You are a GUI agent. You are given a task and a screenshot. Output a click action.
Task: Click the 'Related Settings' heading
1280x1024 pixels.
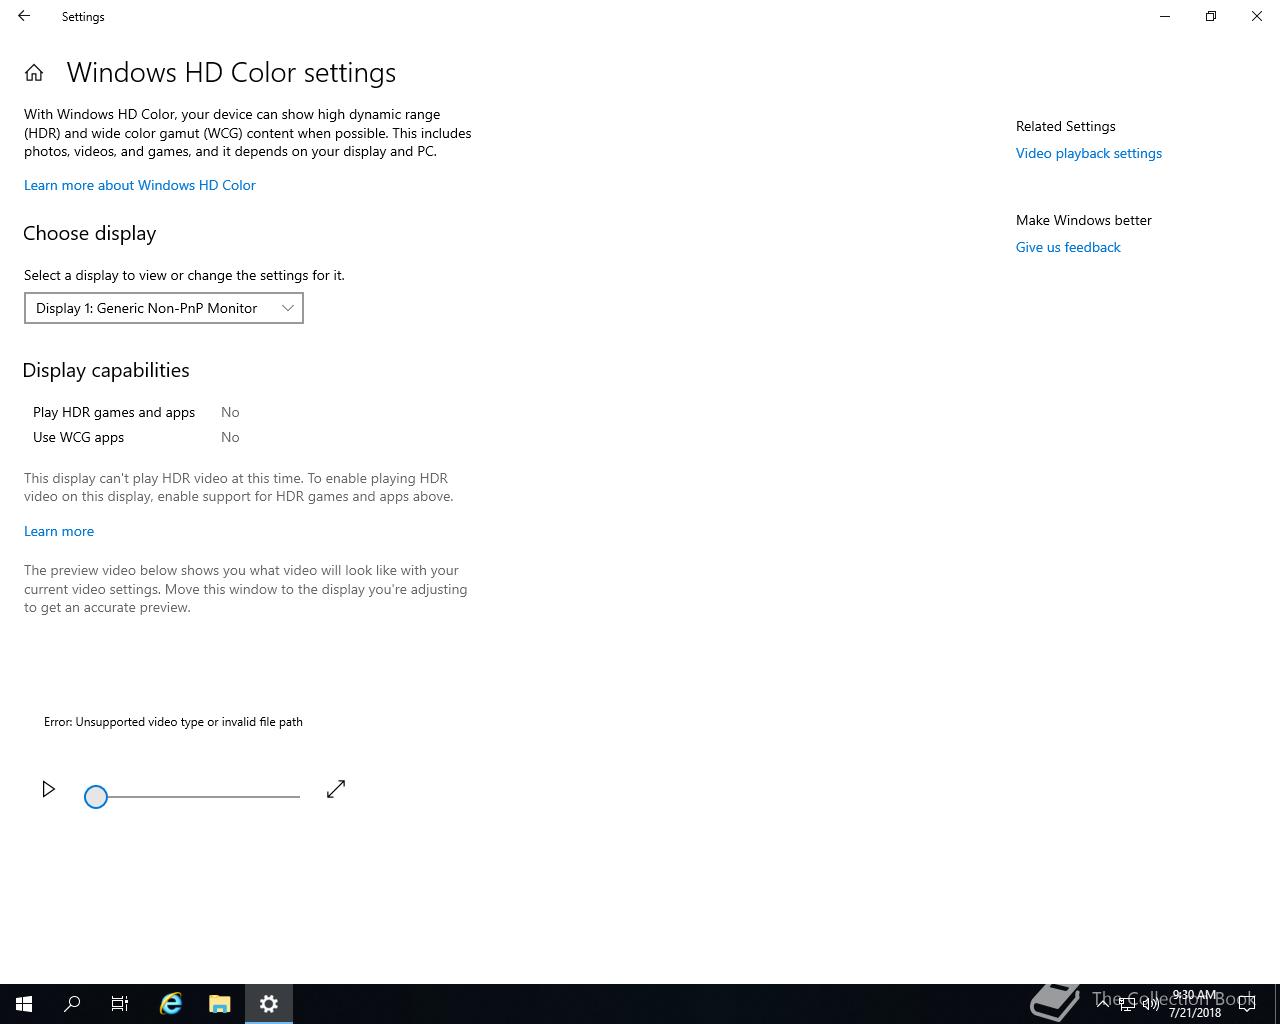tap(1066, 126)
